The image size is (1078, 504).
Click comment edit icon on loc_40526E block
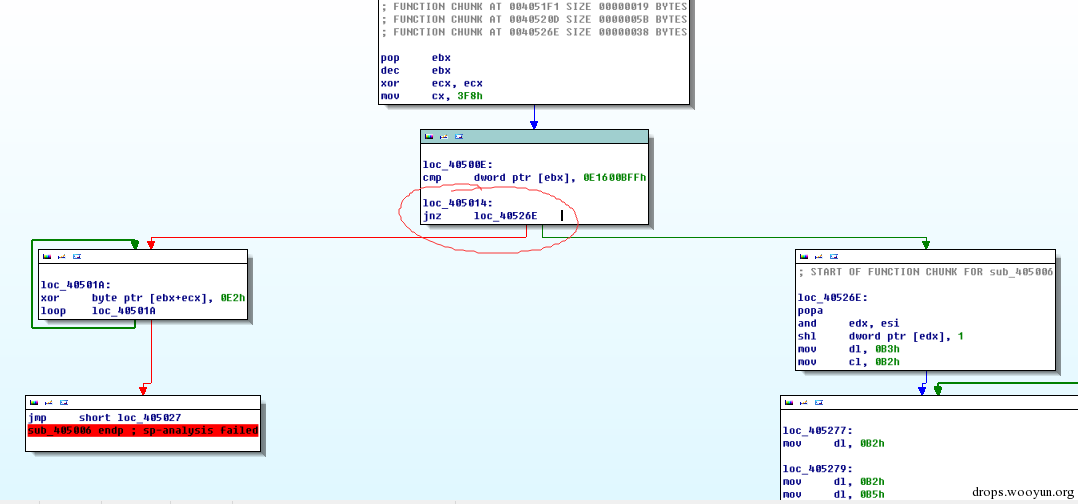click(818, 256)
